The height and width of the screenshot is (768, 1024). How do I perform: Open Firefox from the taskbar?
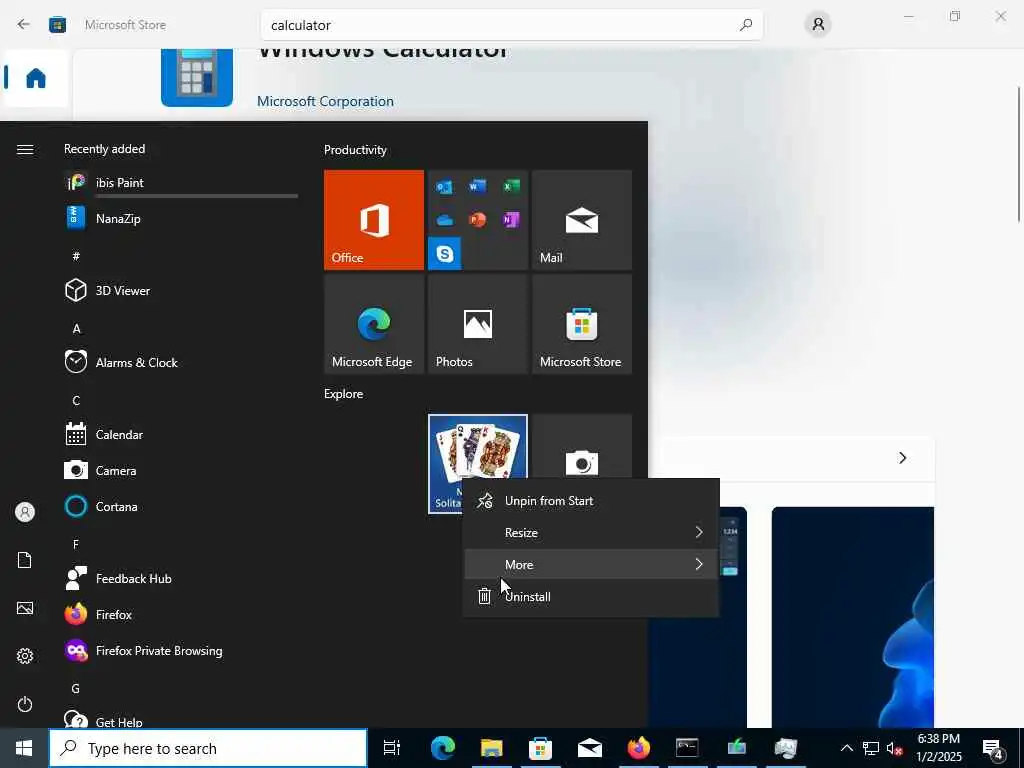(638, 748)
